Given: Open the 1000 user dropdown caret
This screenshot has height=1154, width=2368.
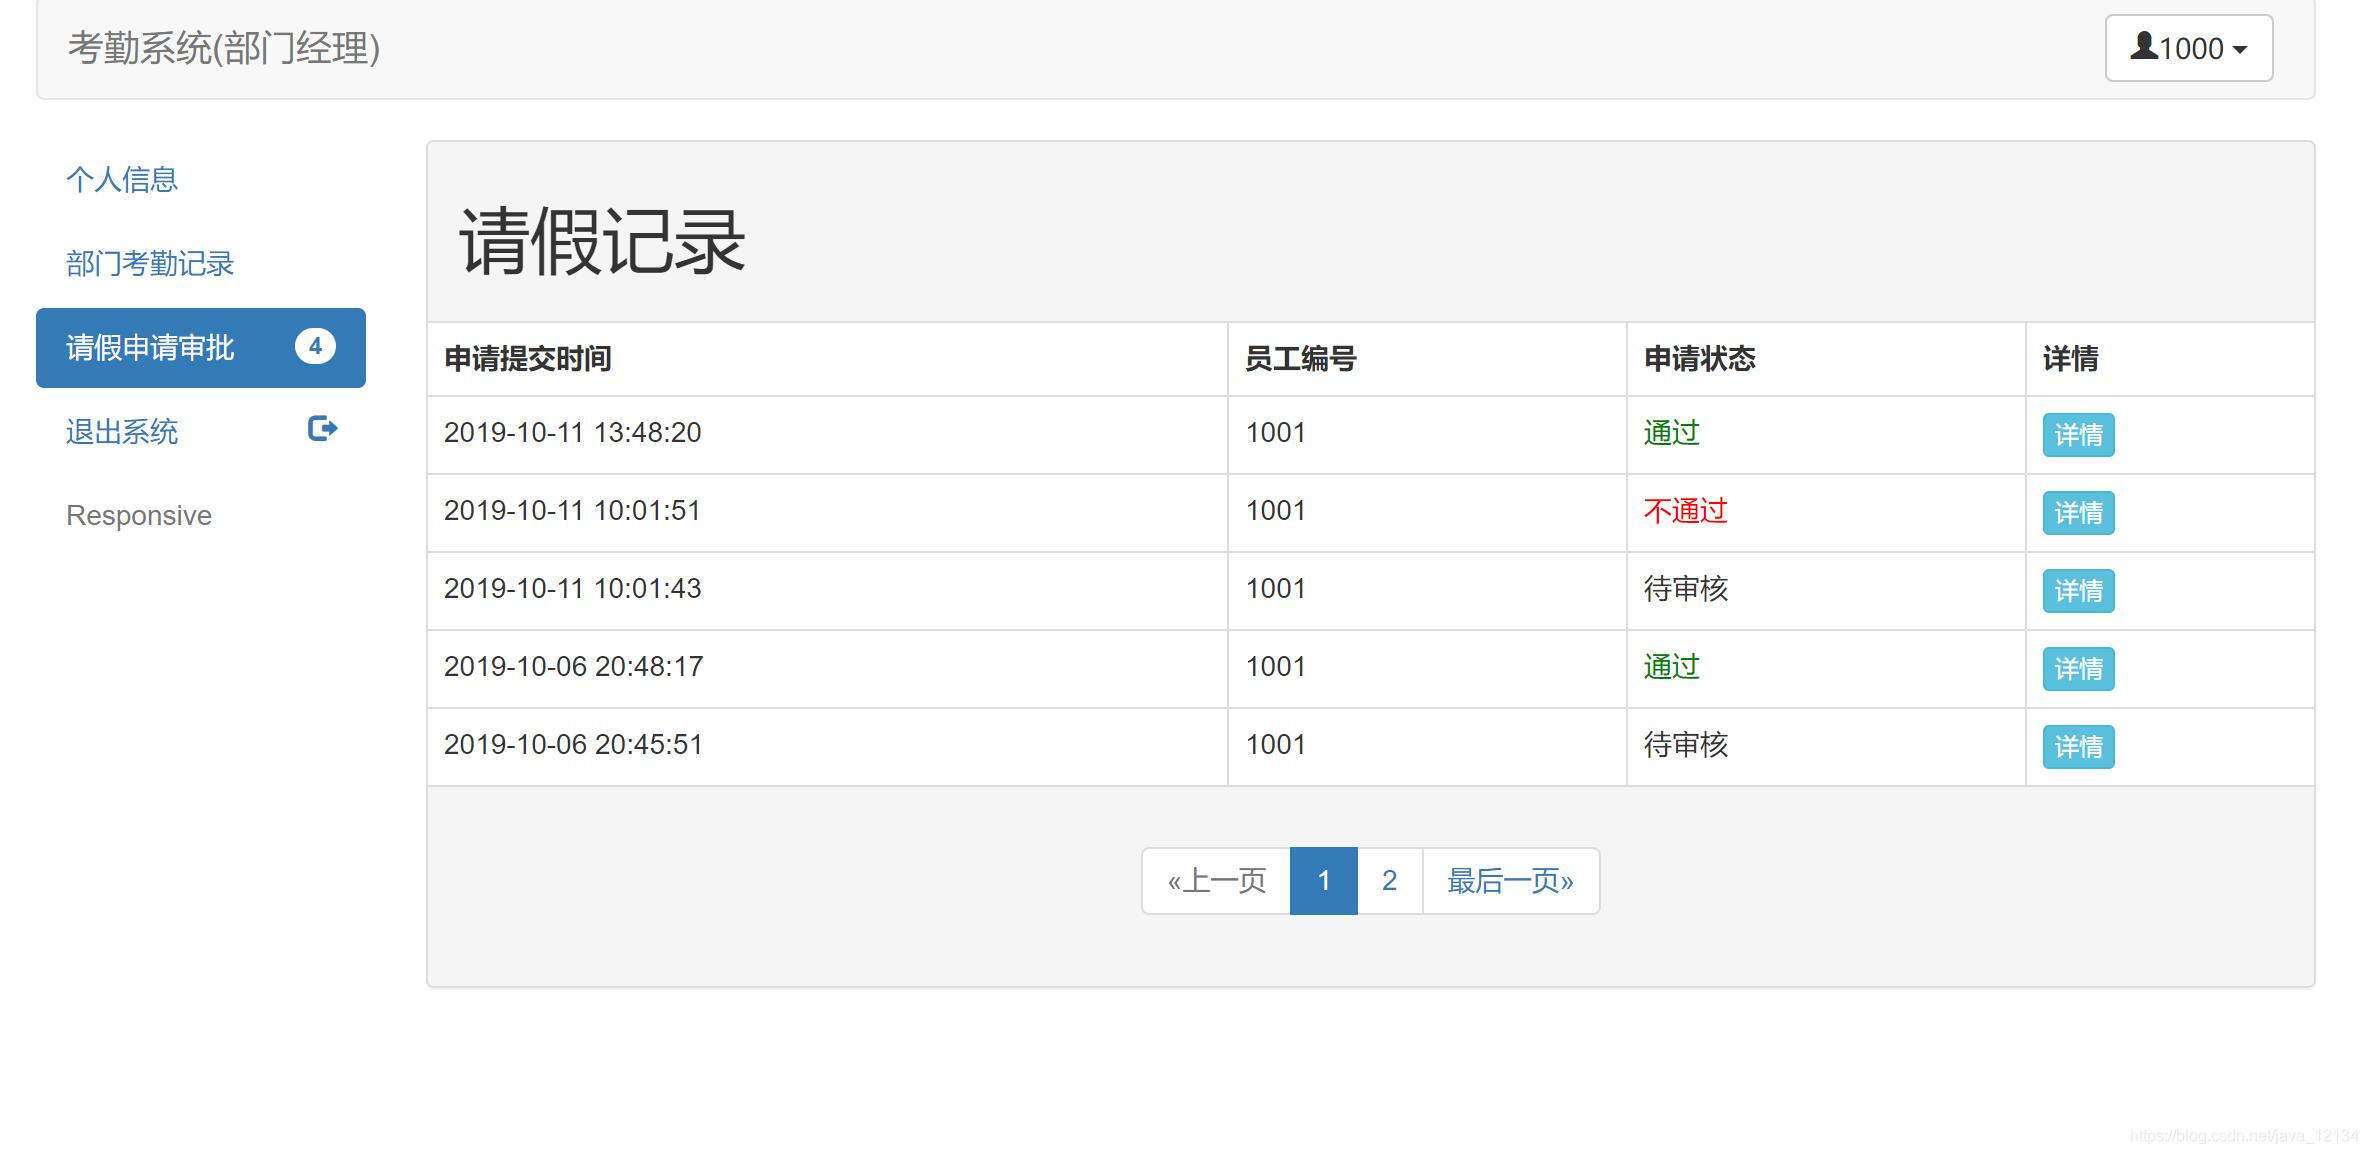Looking at the screenshot, I should click(2239, 50).
